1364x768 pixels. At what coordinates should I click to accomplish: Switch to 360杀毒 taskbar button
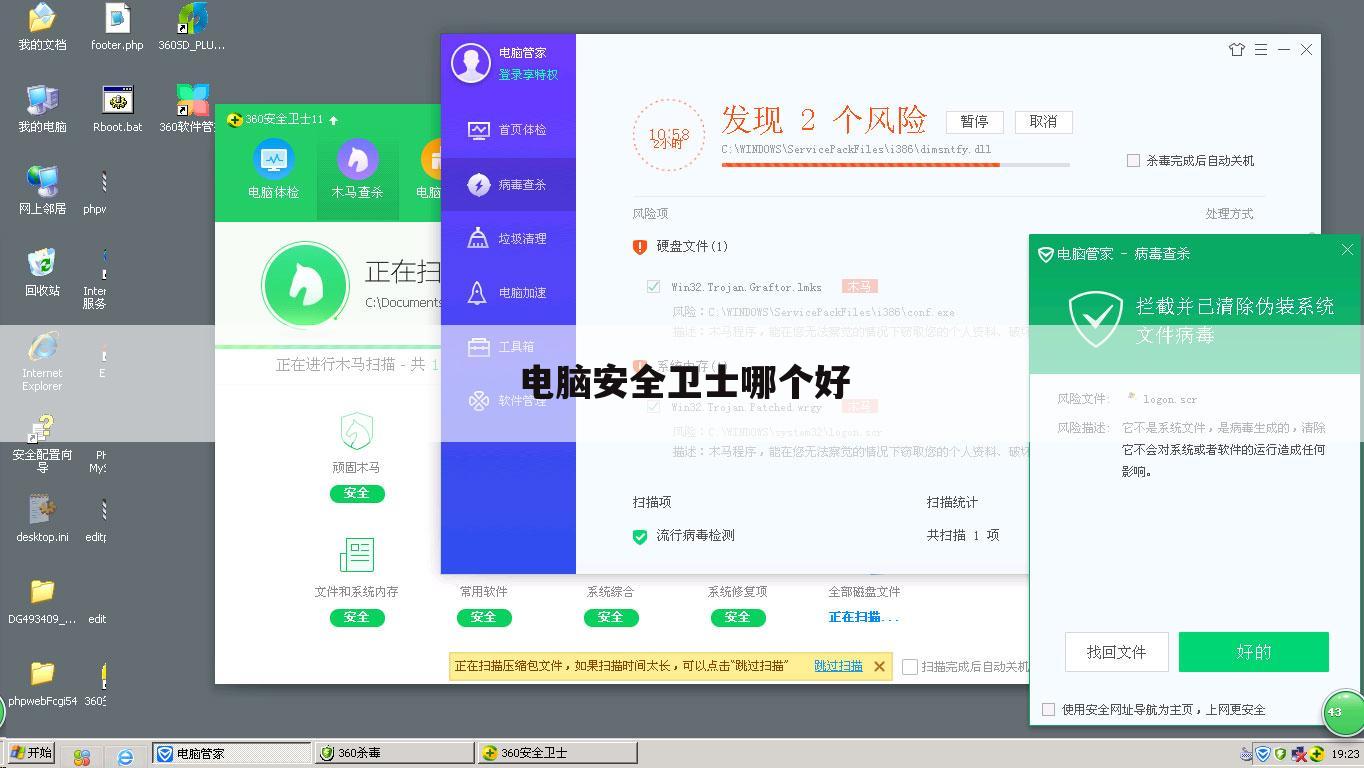[394, 753]
